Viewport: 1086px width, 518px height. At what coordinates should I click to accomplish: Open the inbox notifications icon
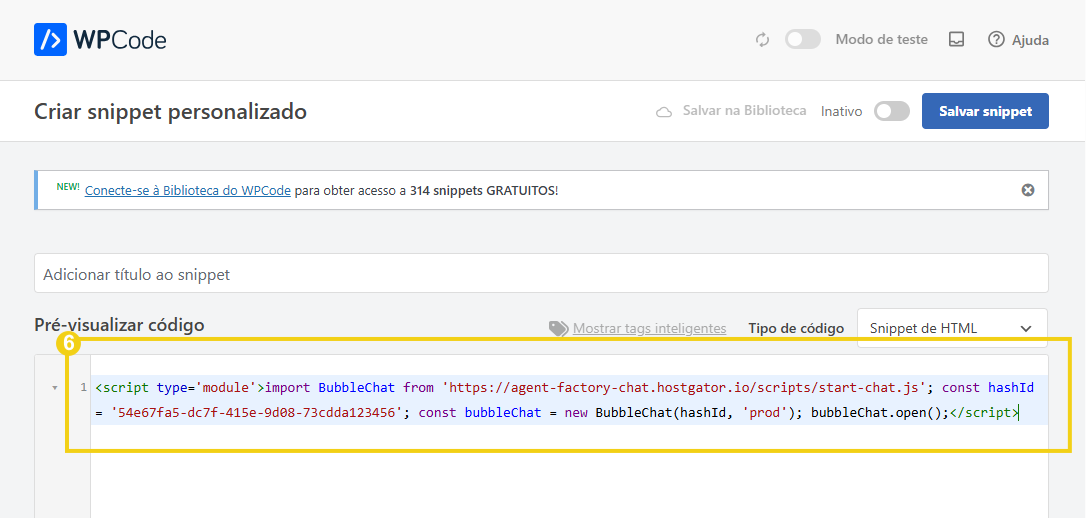[x=956, y=39]
